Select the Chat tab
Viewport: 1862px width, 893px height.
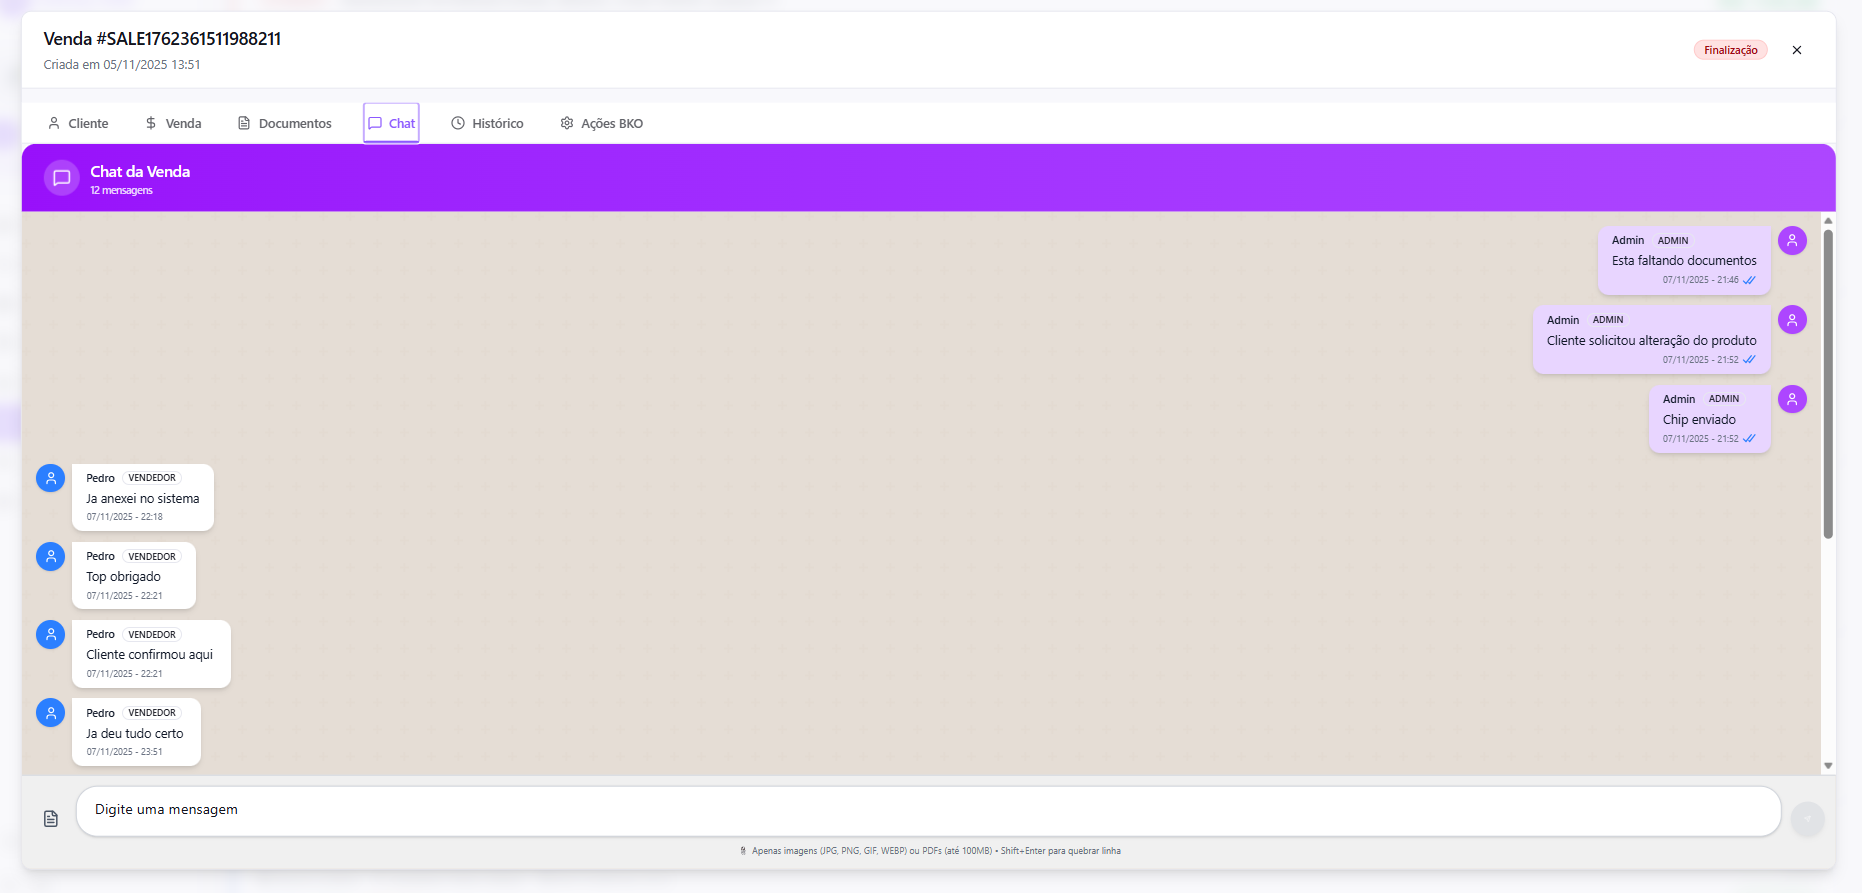(391, 123)
